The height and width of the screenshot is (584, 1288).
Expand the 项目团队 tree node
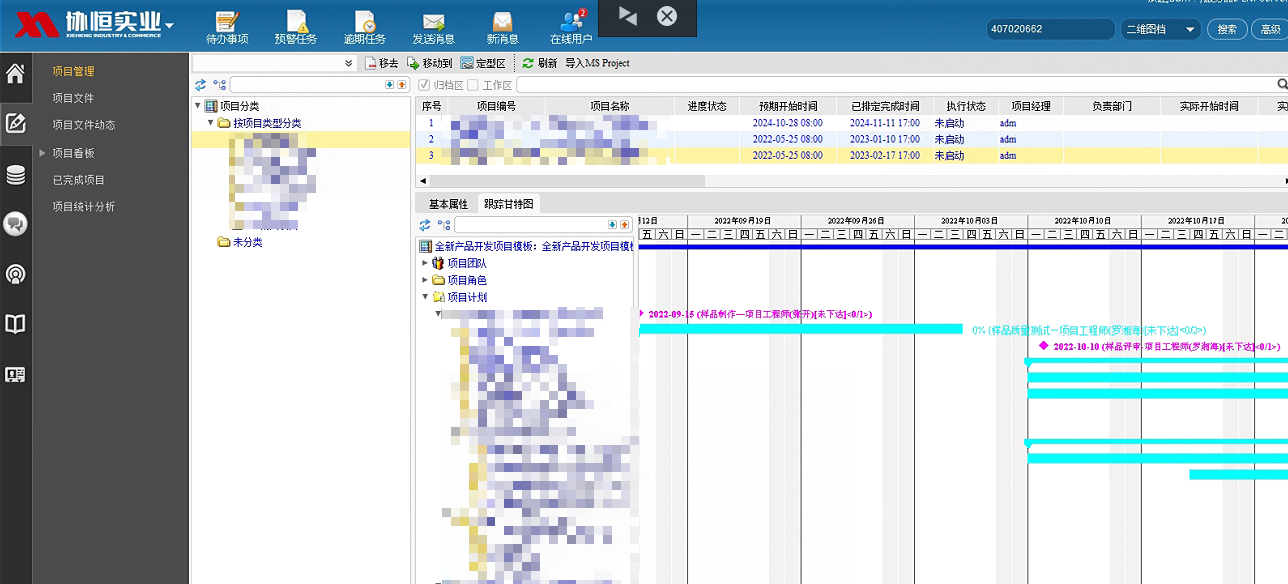[x=425, y=263]
